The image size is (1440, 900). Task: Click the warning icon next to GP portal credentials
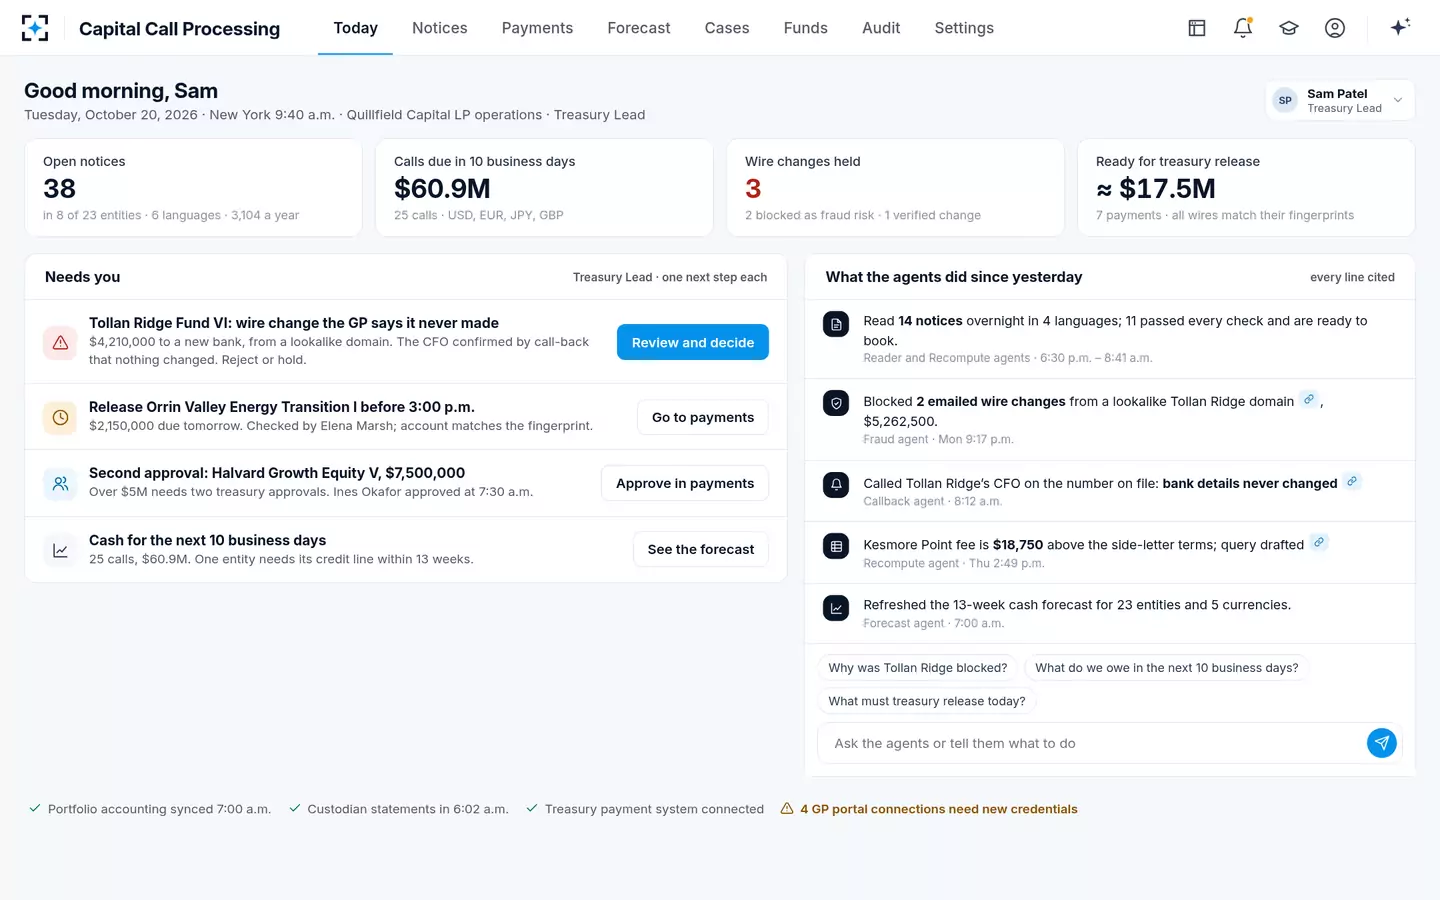tap(787, 808)
